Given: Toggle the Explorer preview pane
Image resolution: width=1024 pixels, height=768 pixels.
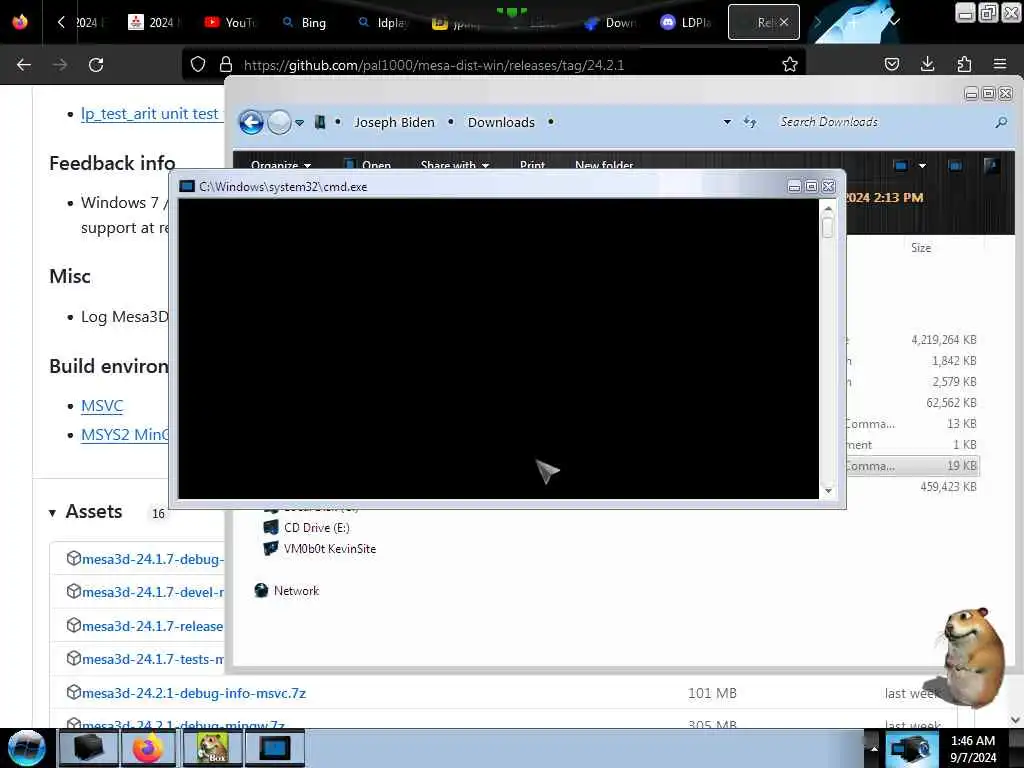Looking at the screenshot, I should pos(955,165).
